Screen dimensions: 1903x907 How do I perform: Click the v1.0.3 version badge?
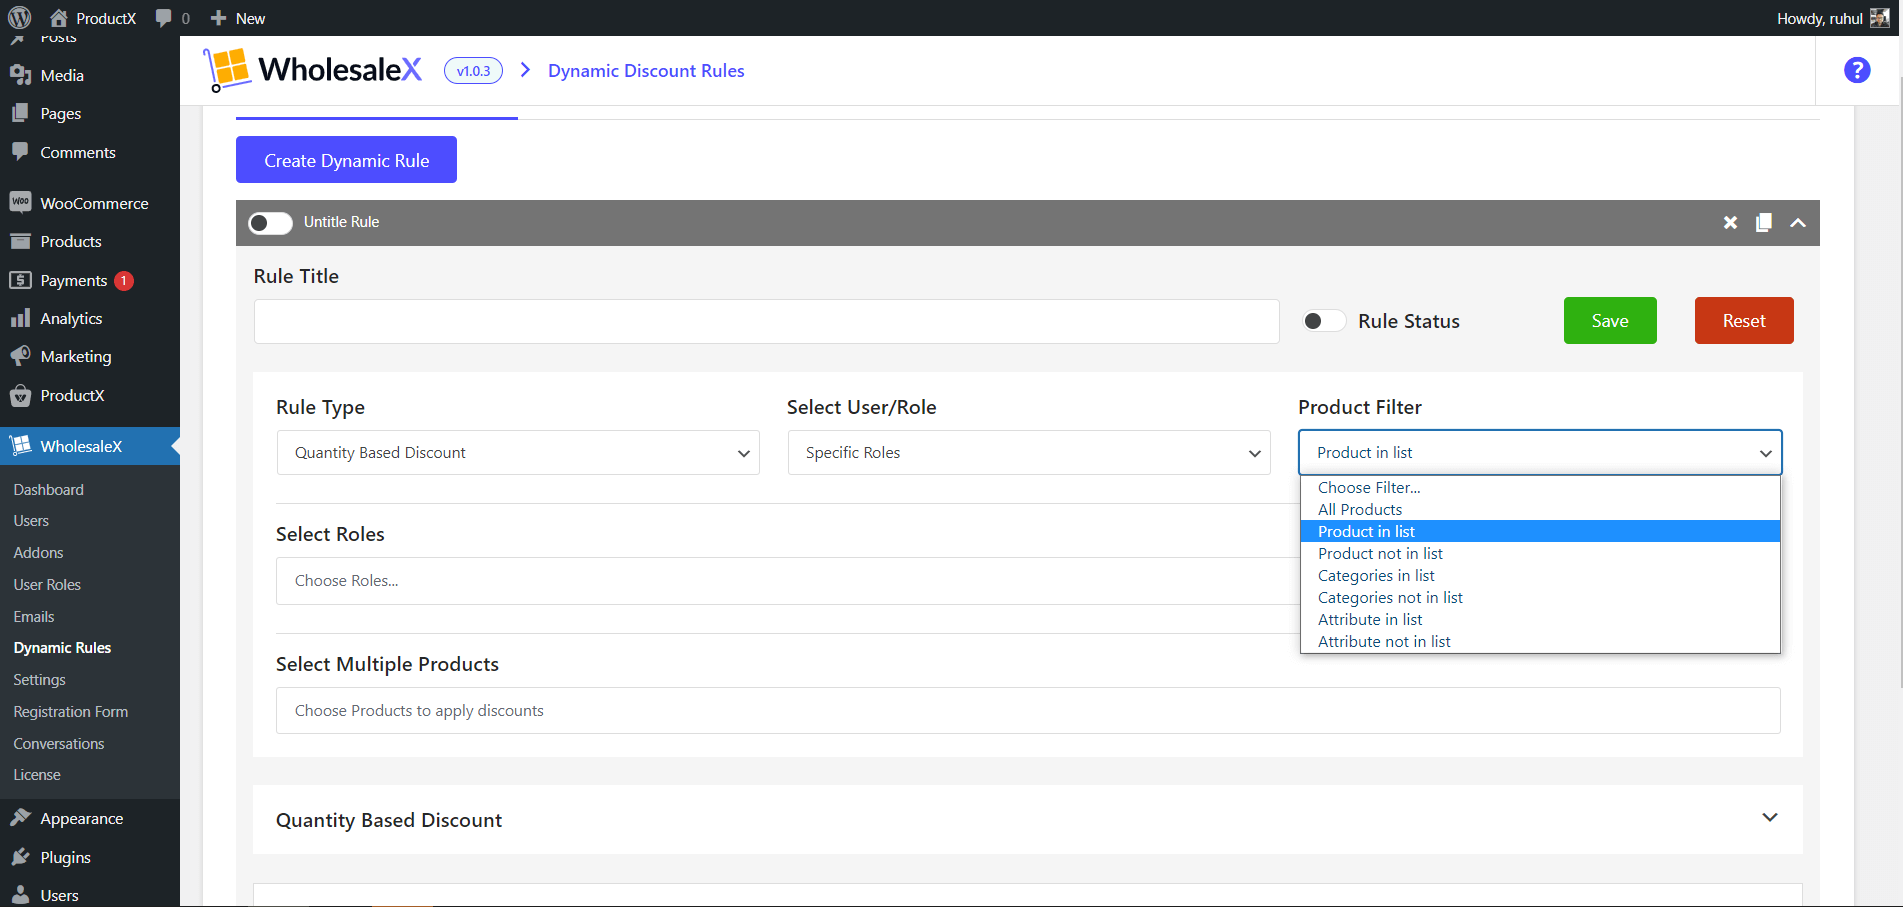pyautogui.click(x=473, y=71)
